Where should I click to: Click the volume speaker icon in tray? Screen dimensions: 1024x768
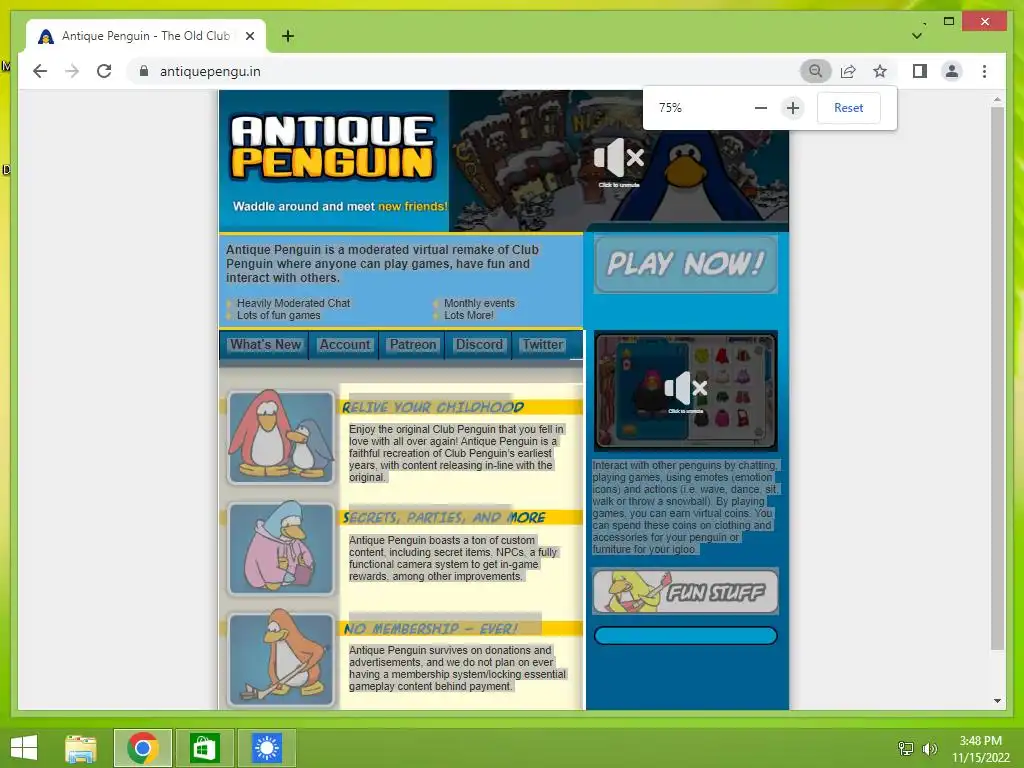929,748
